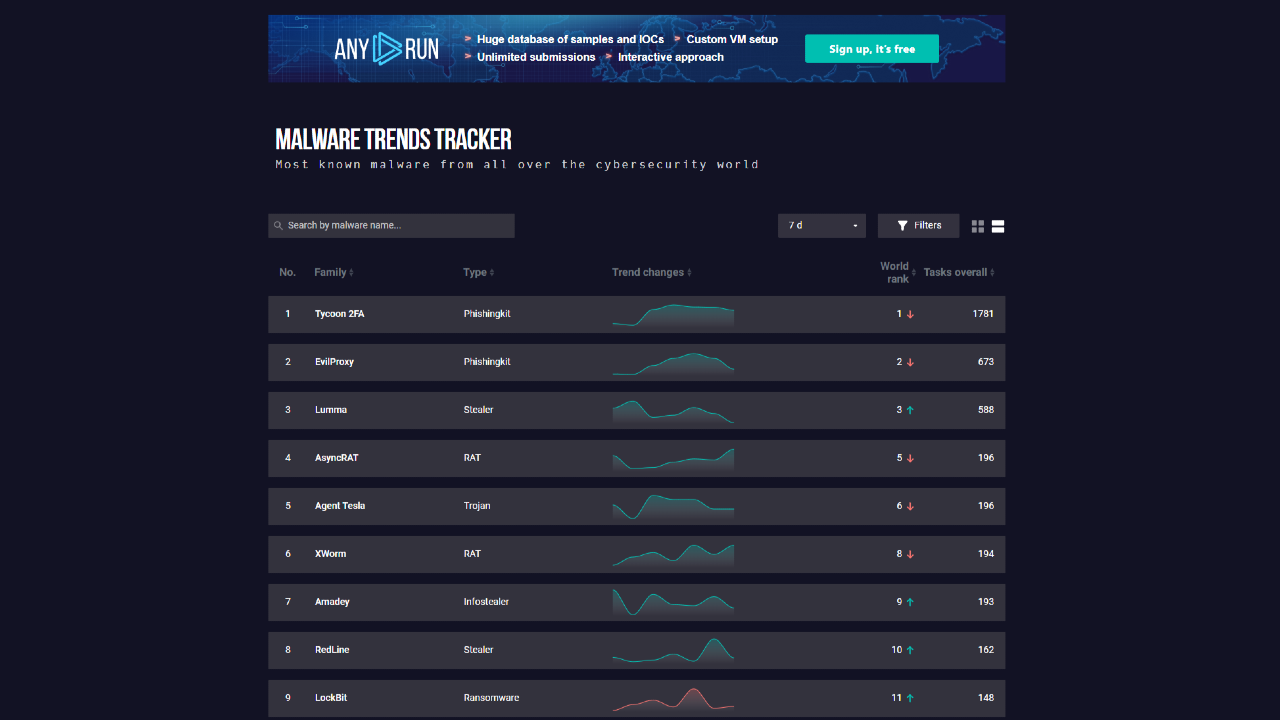Sort by Trend changes column header
This screenshot has width=1280, height=720.
pyautogui.click(x=652, y=272)
